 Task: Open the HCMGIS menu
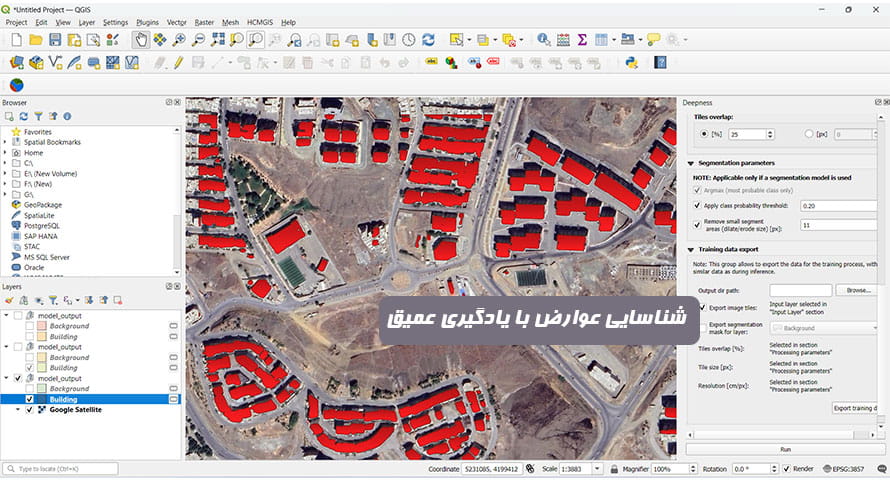[x=260, y=22]
